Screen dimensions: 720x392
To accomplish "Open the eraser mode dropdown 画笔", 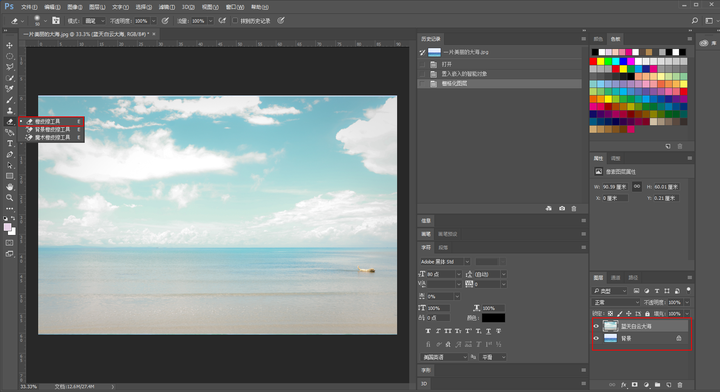I will 94,21.
